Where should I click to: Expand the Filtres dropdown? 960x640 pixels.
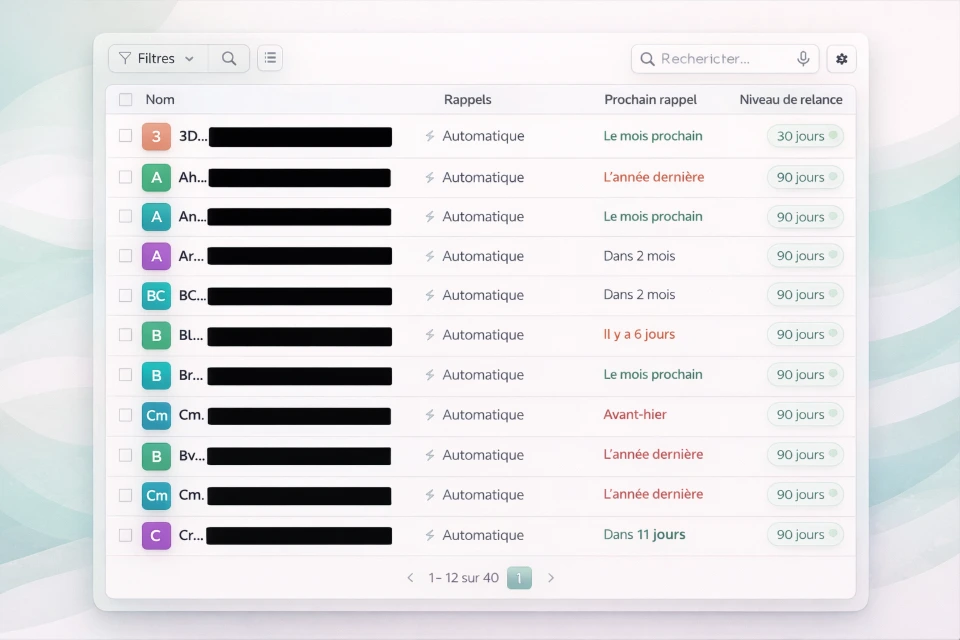[x=158, y=59]
